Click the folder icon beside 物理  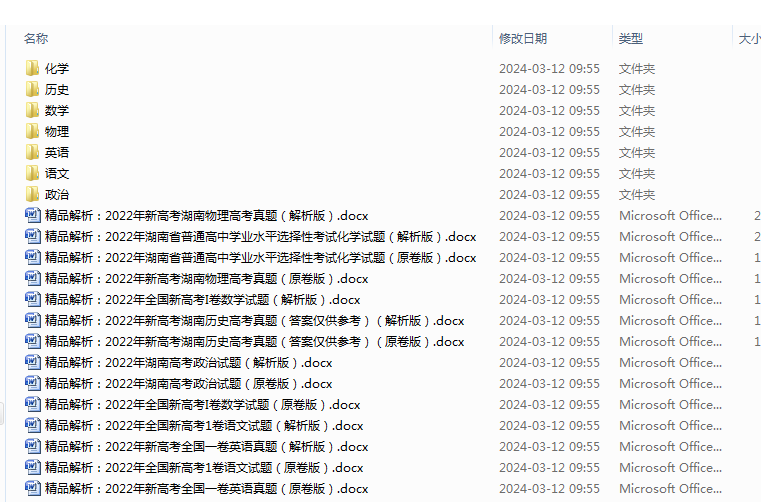click(33, 132)
